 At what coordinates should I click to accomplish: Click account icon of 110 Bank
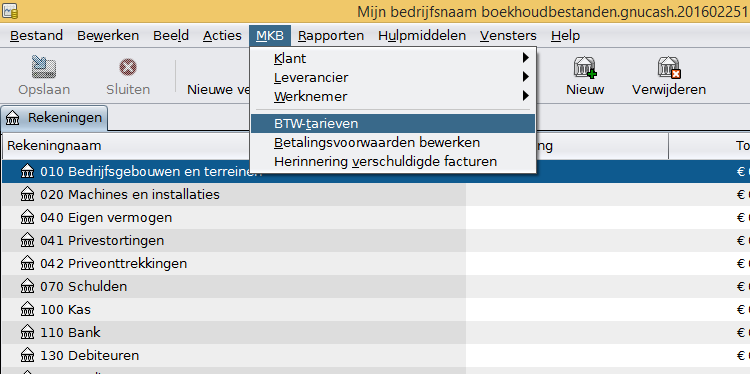pyautogui.click(x=28, y=332)
